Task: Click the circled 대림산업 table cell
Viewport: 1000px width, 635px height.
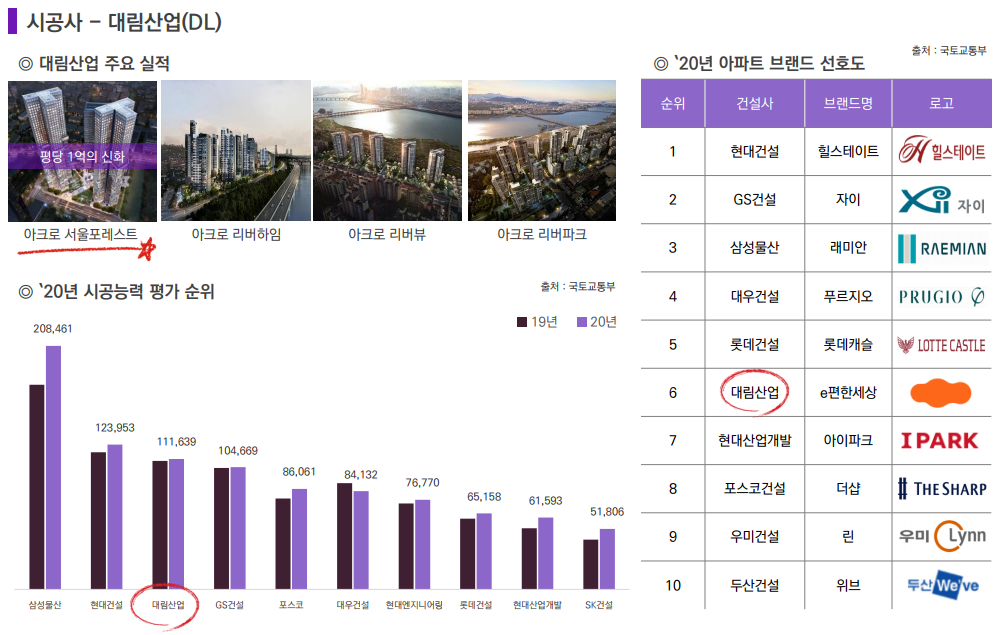Action: pyautogui.click(x=754, y=393)
